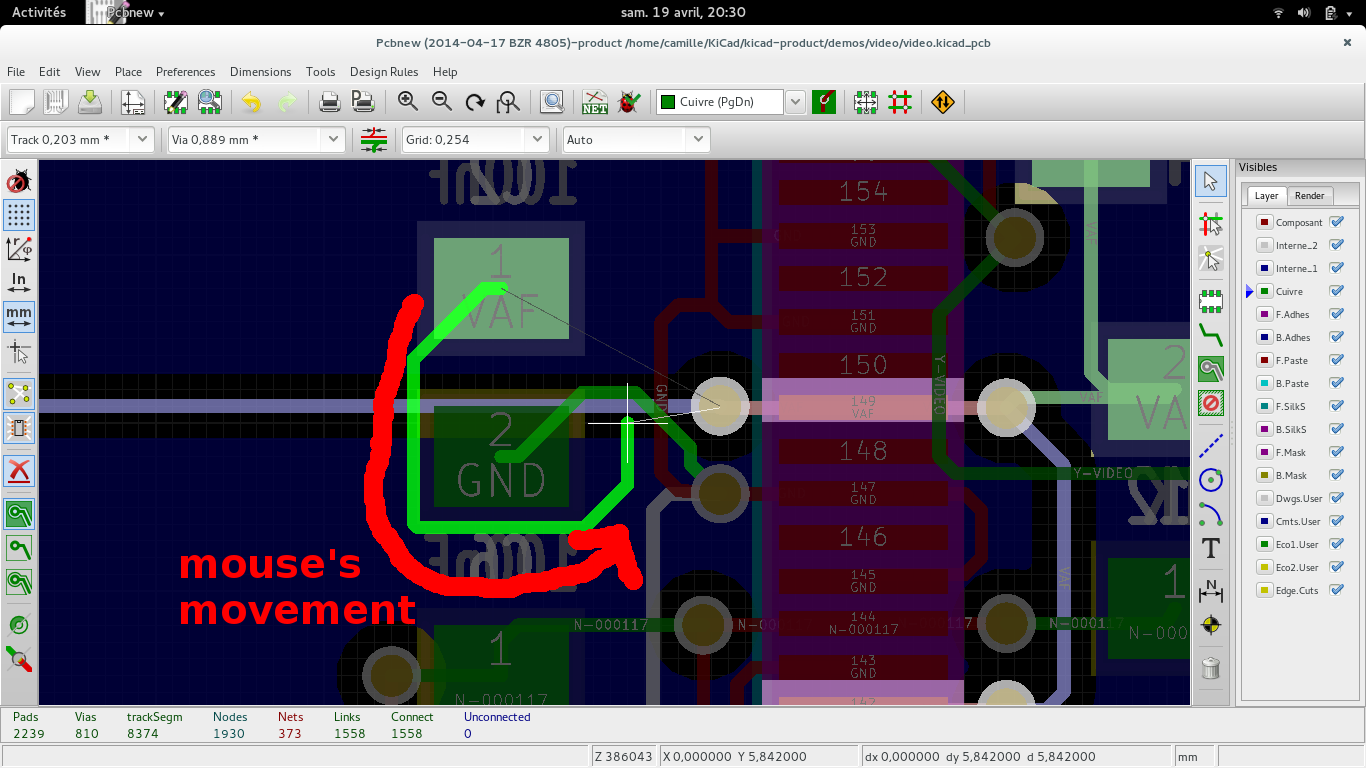Click the Undo arrow in toolbar

coord(251,101)
